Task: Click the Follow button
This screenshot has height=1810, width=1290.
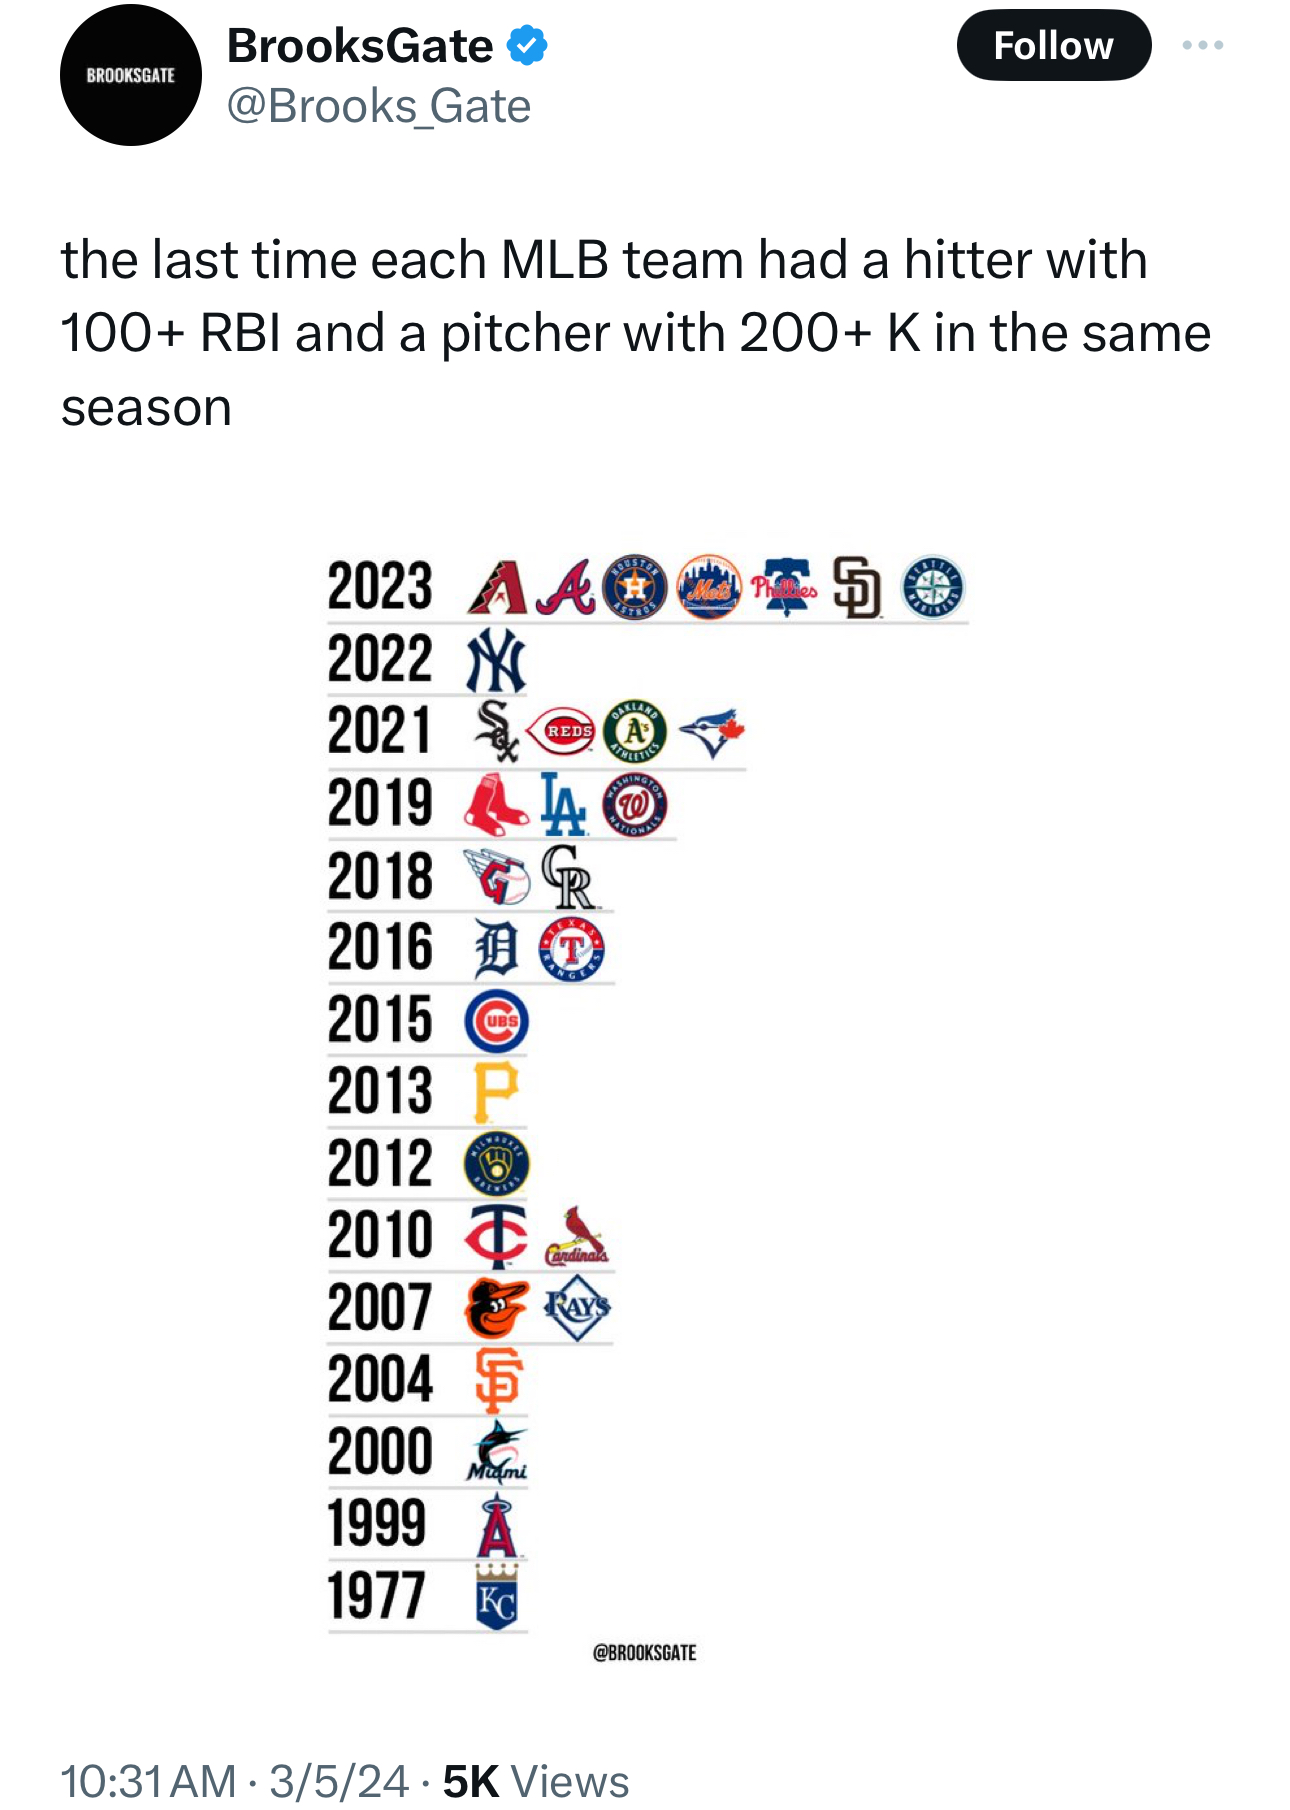Action: tap(1053, 46)
